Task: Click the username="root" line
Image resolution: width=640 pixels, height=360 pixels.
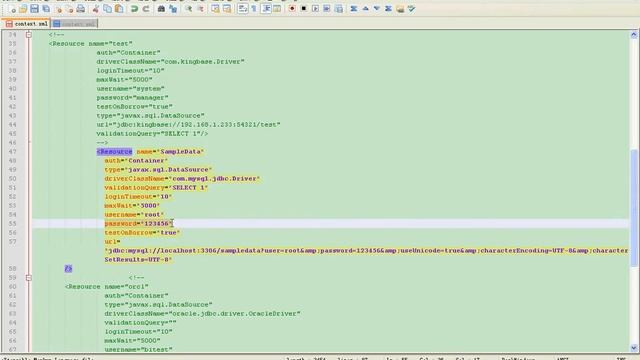Action: (x=134, y=214)
